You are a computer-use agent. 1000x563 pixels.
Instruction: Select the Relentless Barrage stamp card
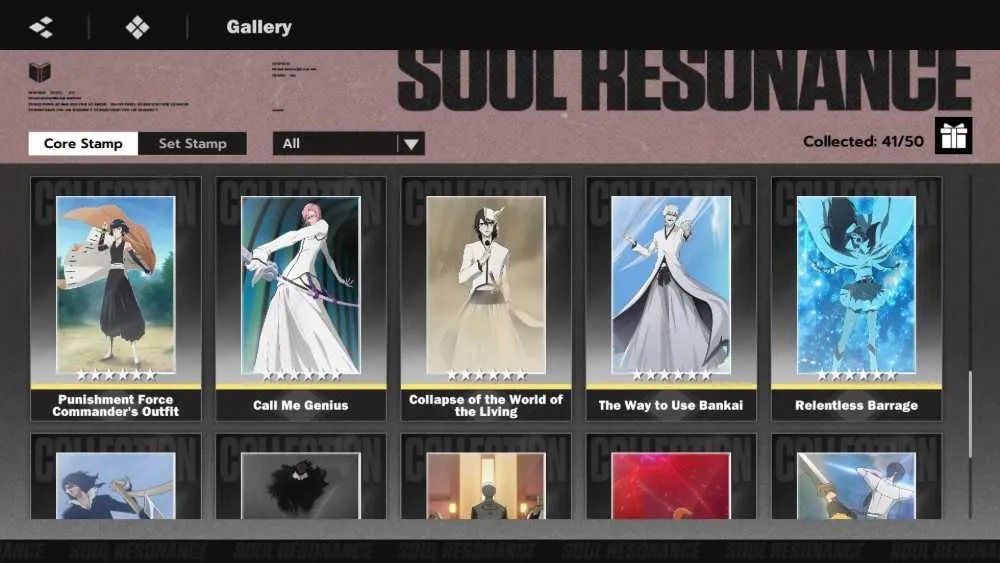[856, 299]
